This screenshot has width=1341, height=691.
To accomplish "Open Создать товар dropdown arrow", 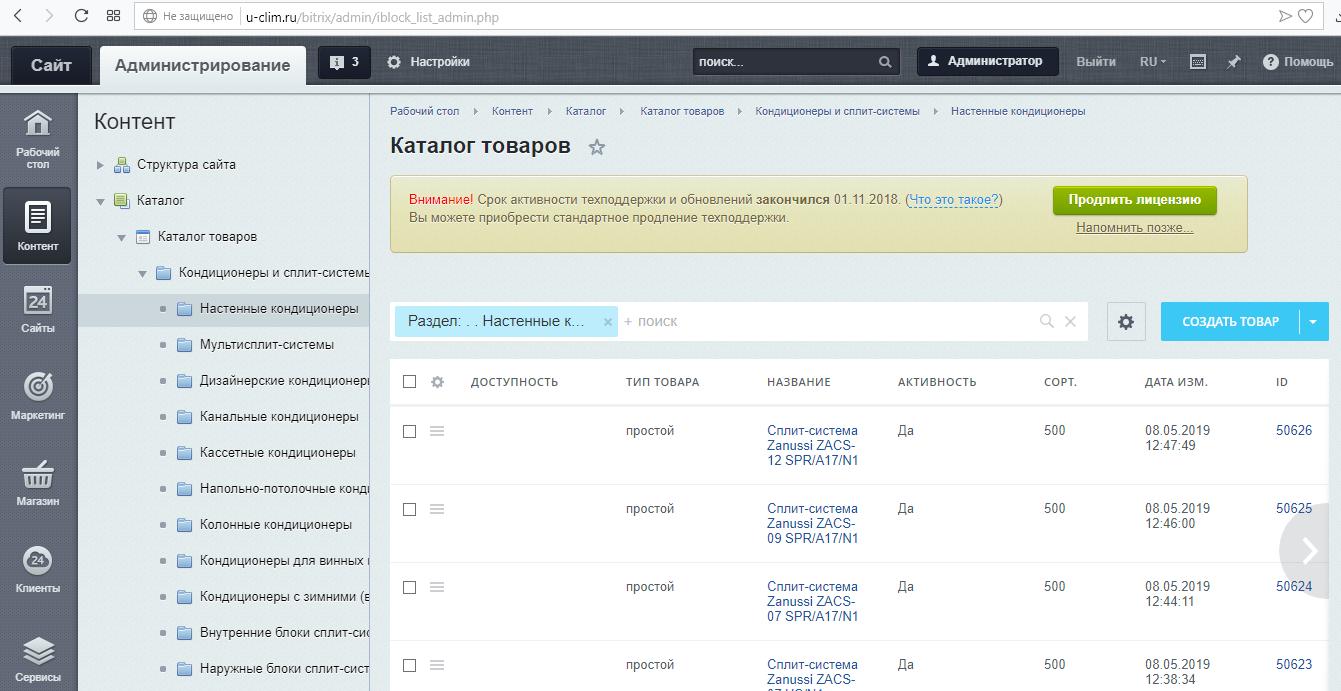I will [1313, 322].
